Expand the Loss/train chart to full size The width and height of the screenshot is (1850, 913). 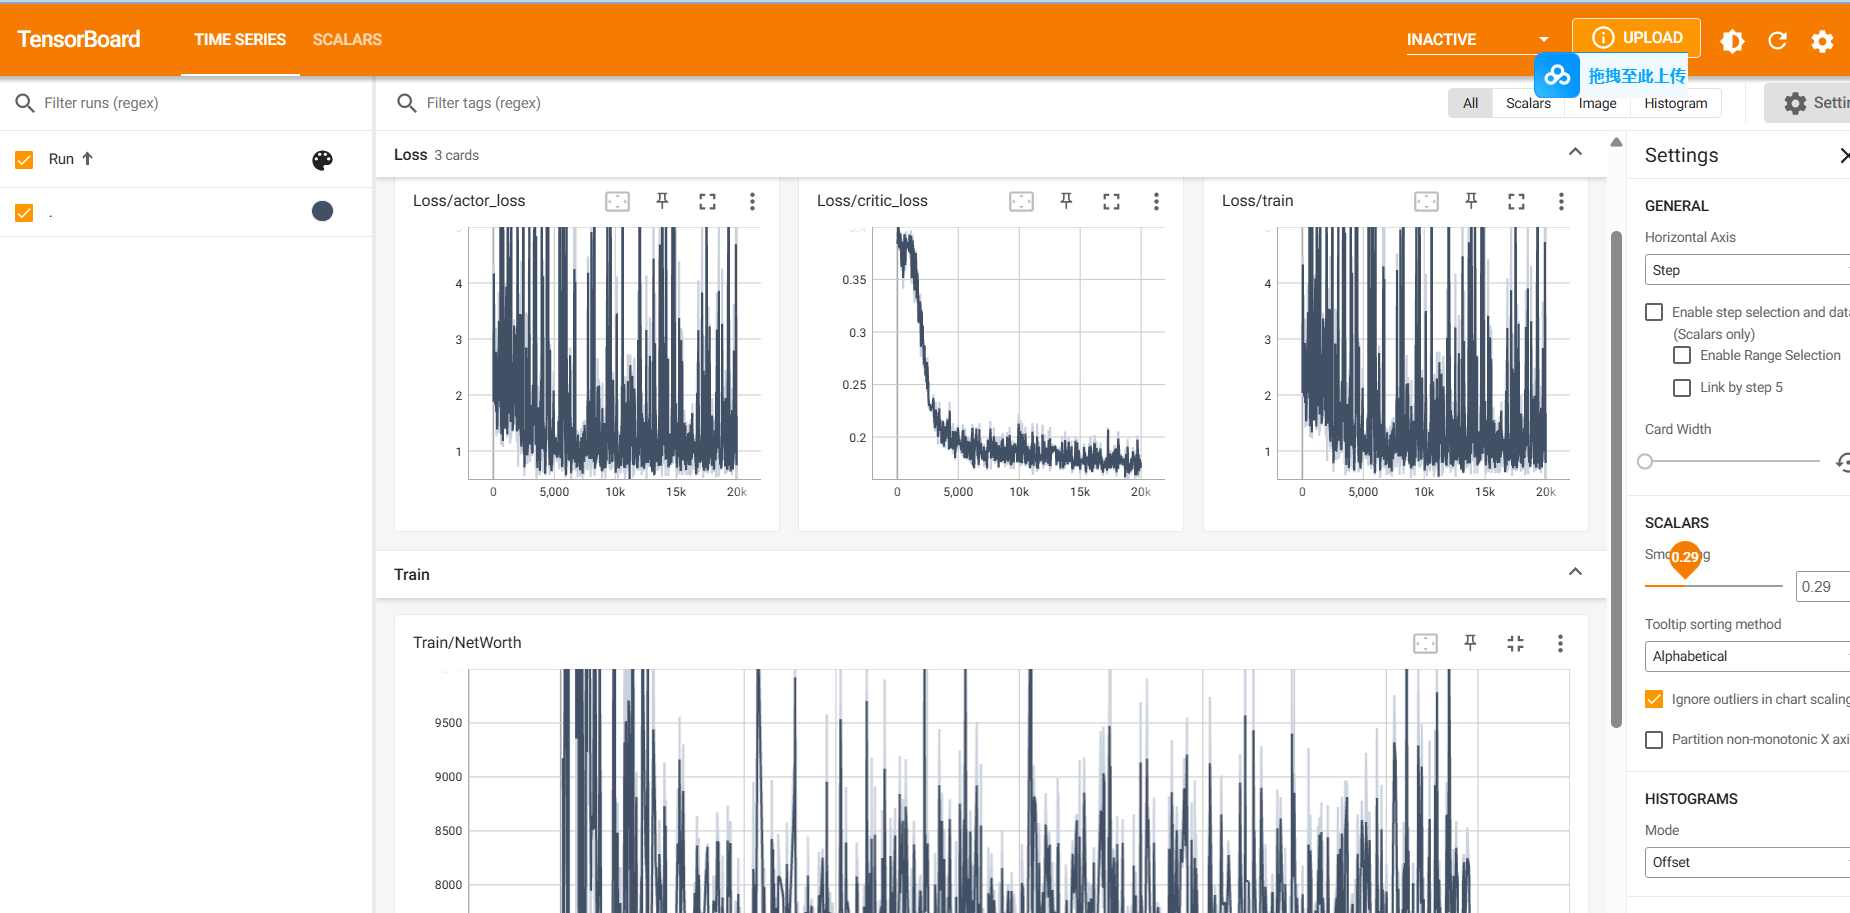click(1517, 201)
